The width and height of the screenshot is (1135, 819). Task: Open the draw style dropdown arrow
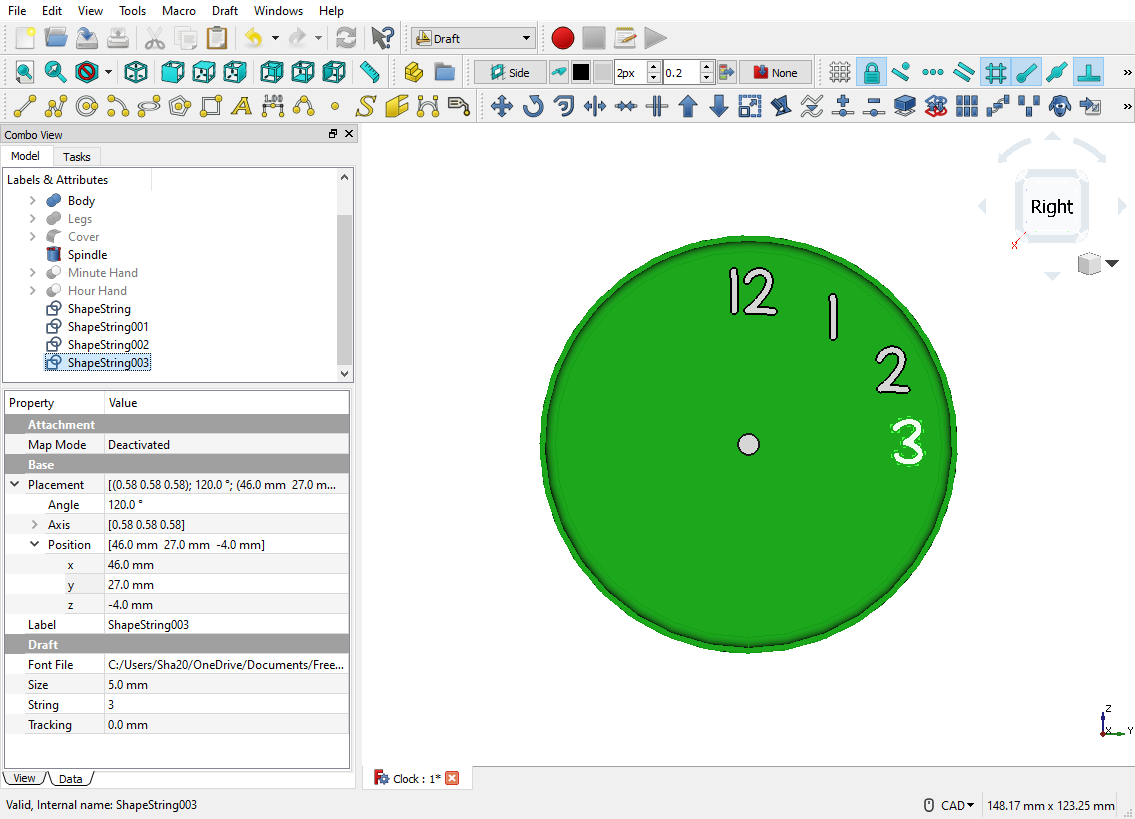(x=108, y=72)
